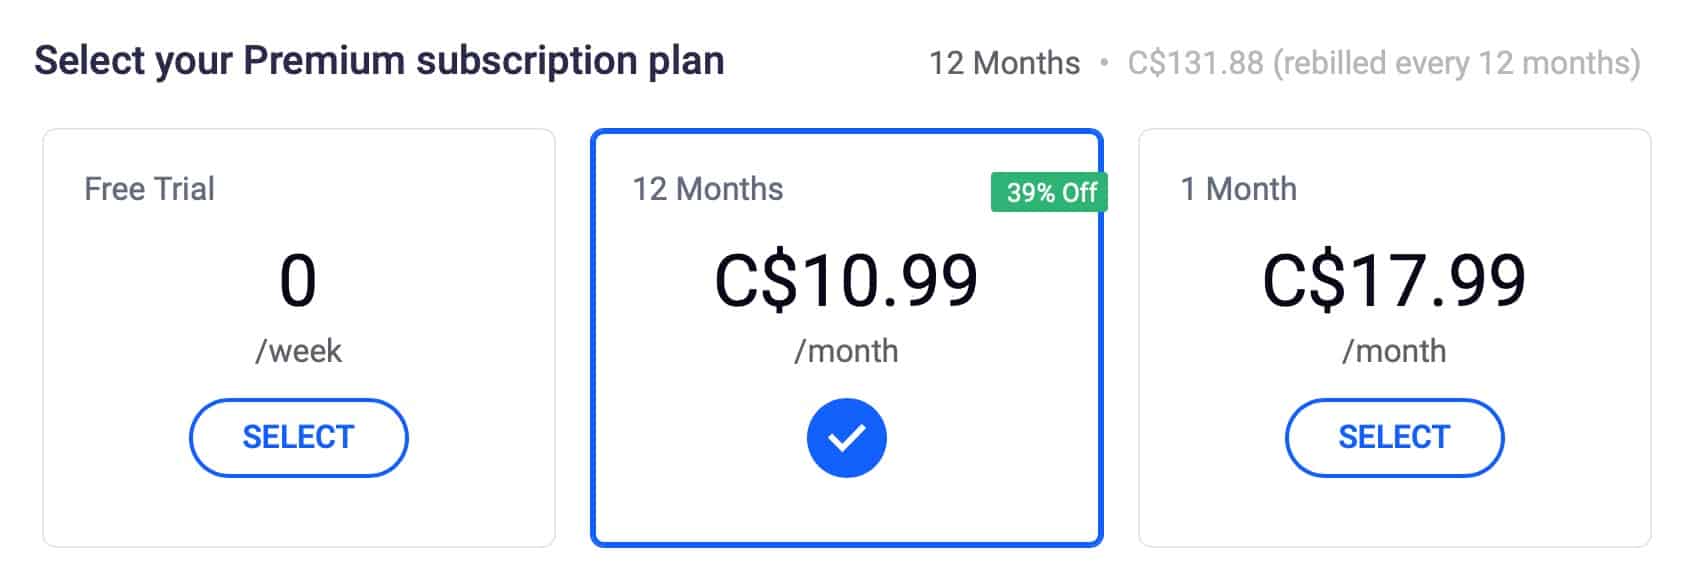The height and width of the screenshot is (576, 1692).
Task: Click blank space below checkmark in 12 Months card
Action: coord(846,512)
